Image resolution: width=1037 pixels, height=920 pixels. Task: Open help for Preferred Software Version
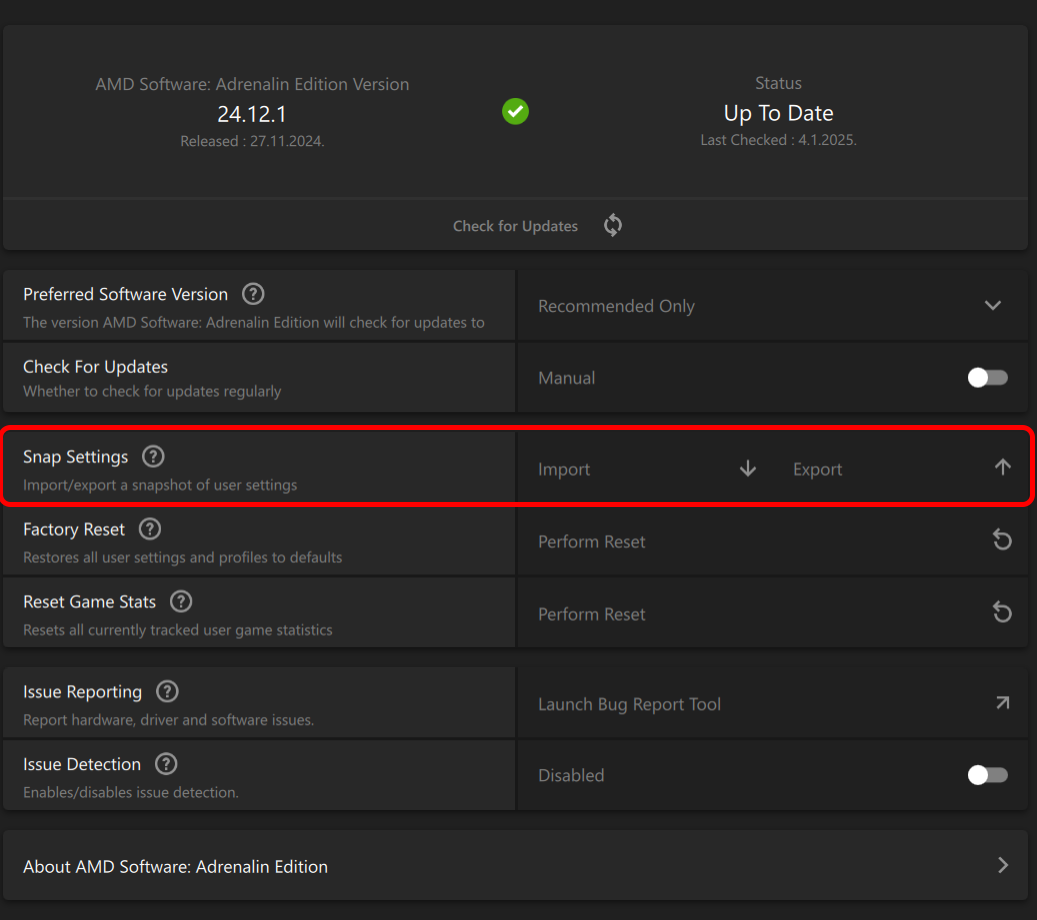[253, 294]
